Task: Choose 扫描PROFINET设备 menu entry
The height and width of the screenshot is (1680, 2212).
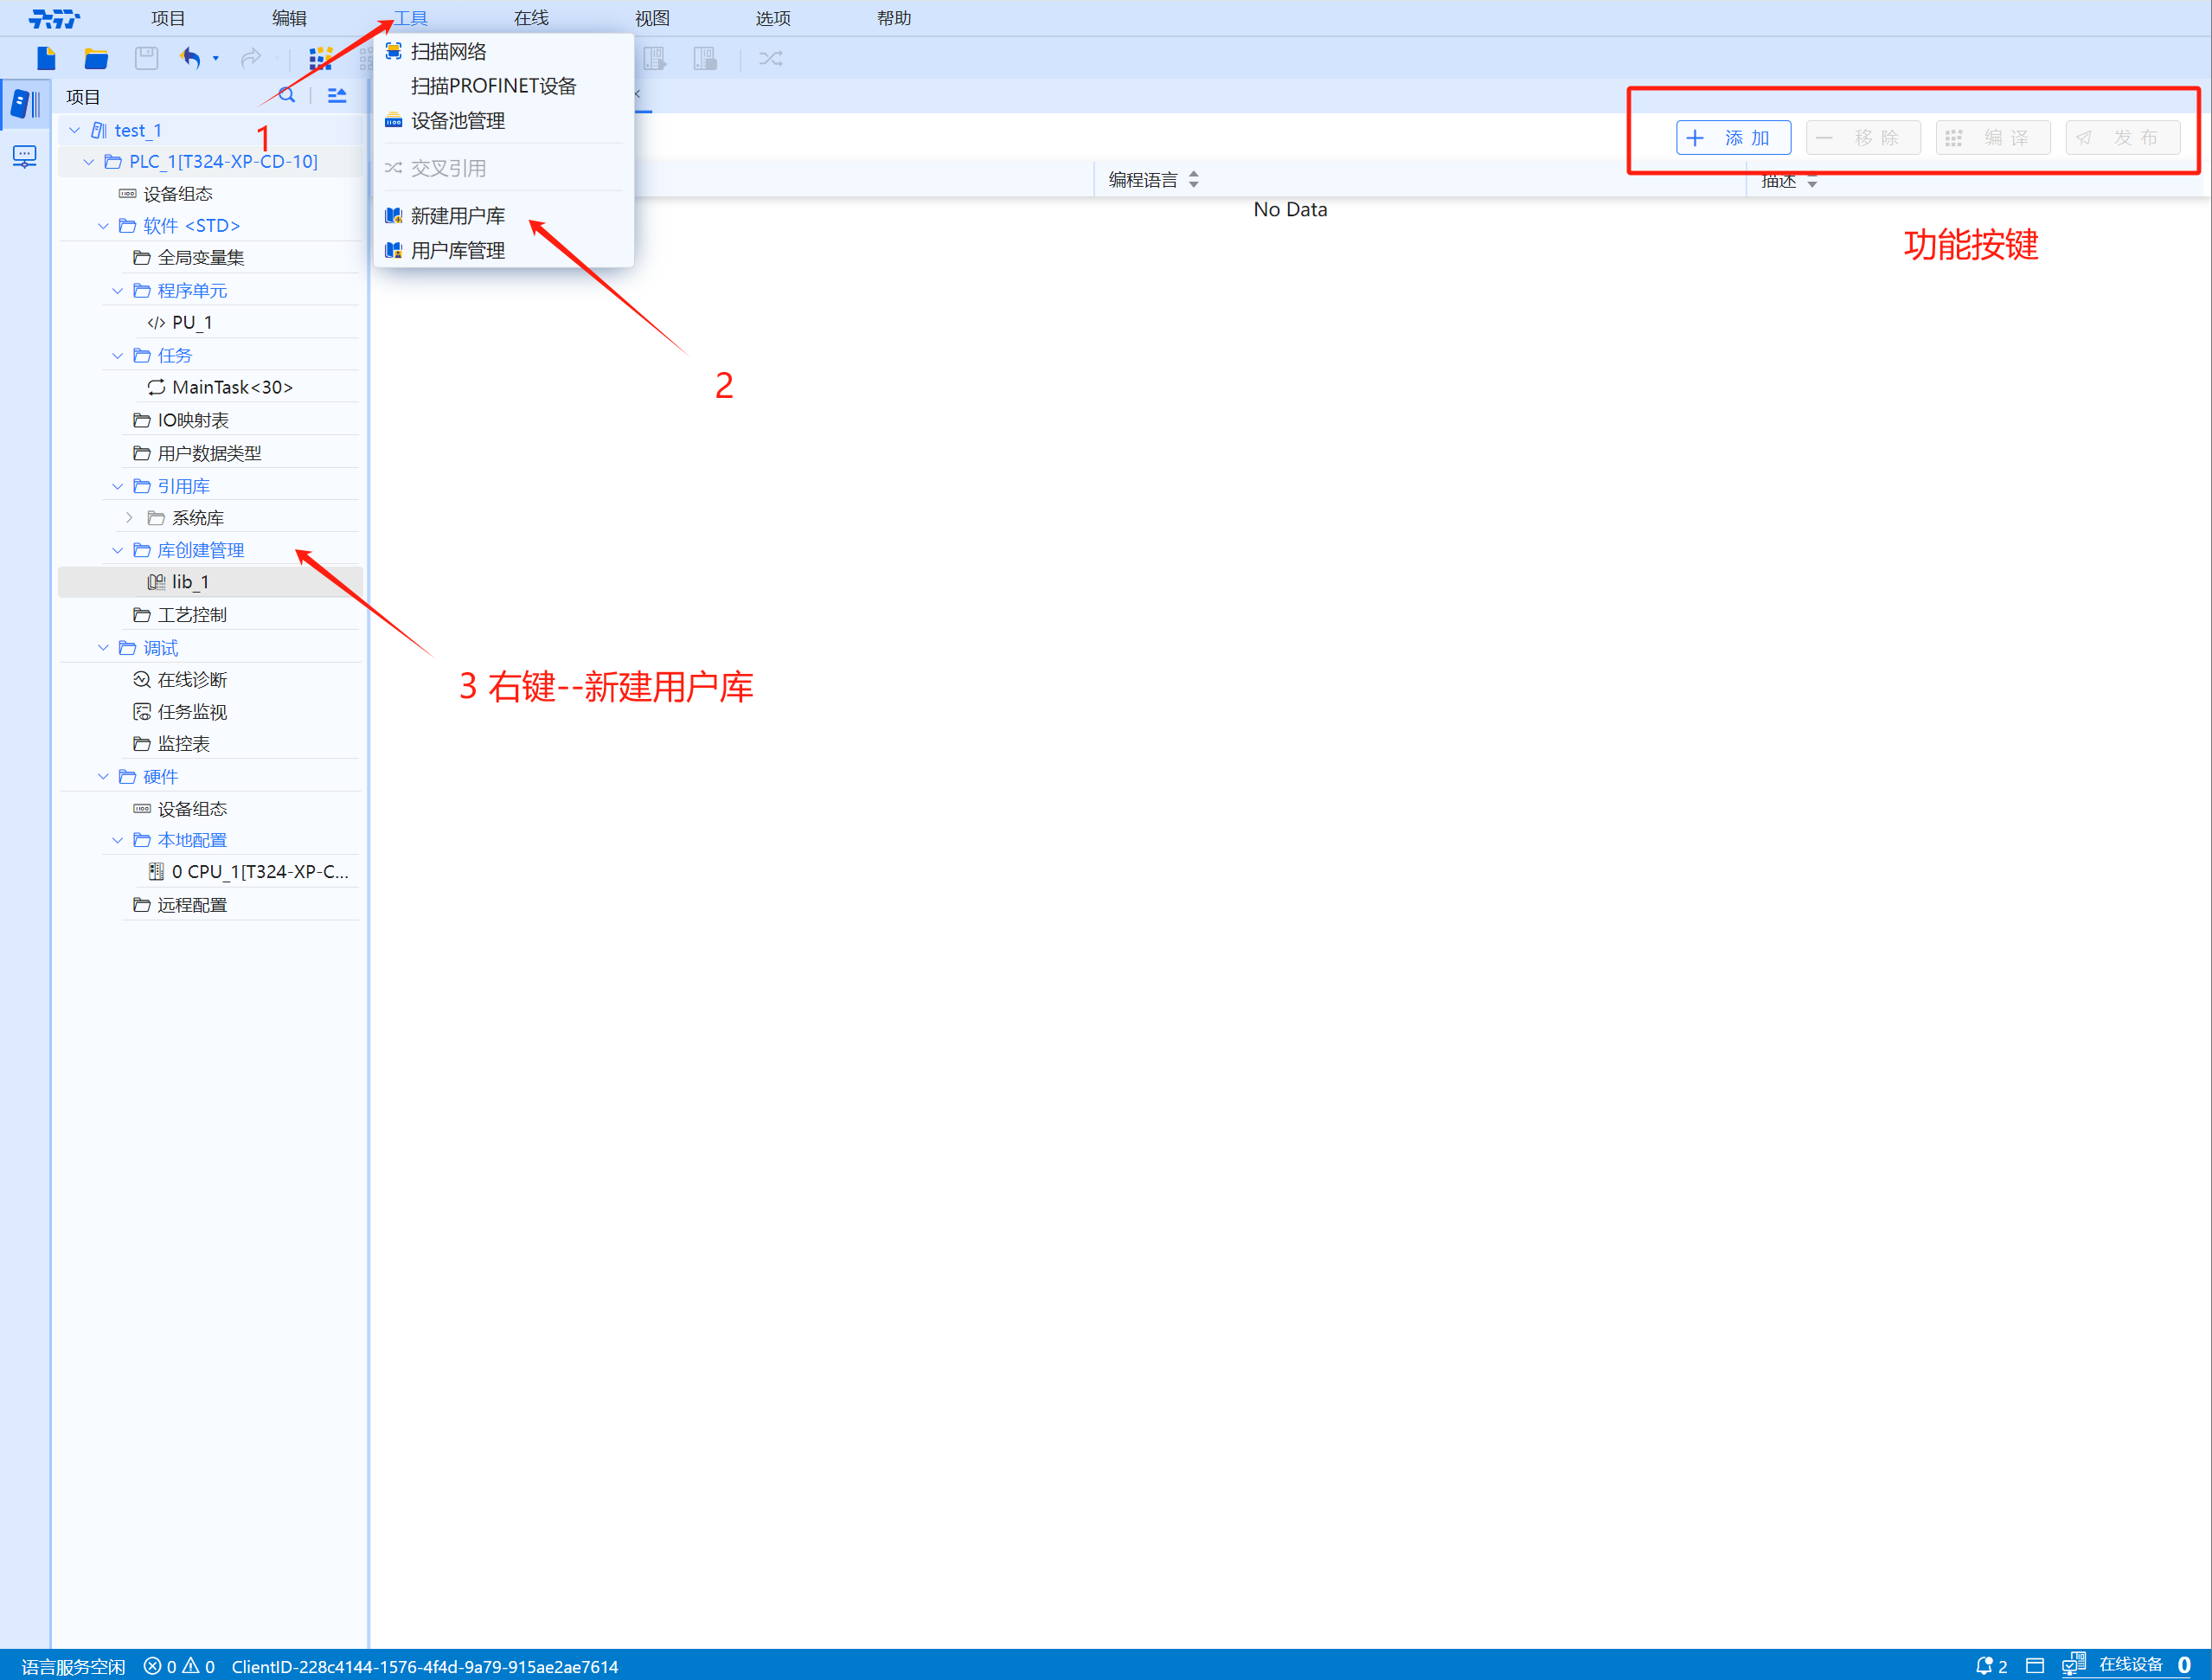Action: 493,86
